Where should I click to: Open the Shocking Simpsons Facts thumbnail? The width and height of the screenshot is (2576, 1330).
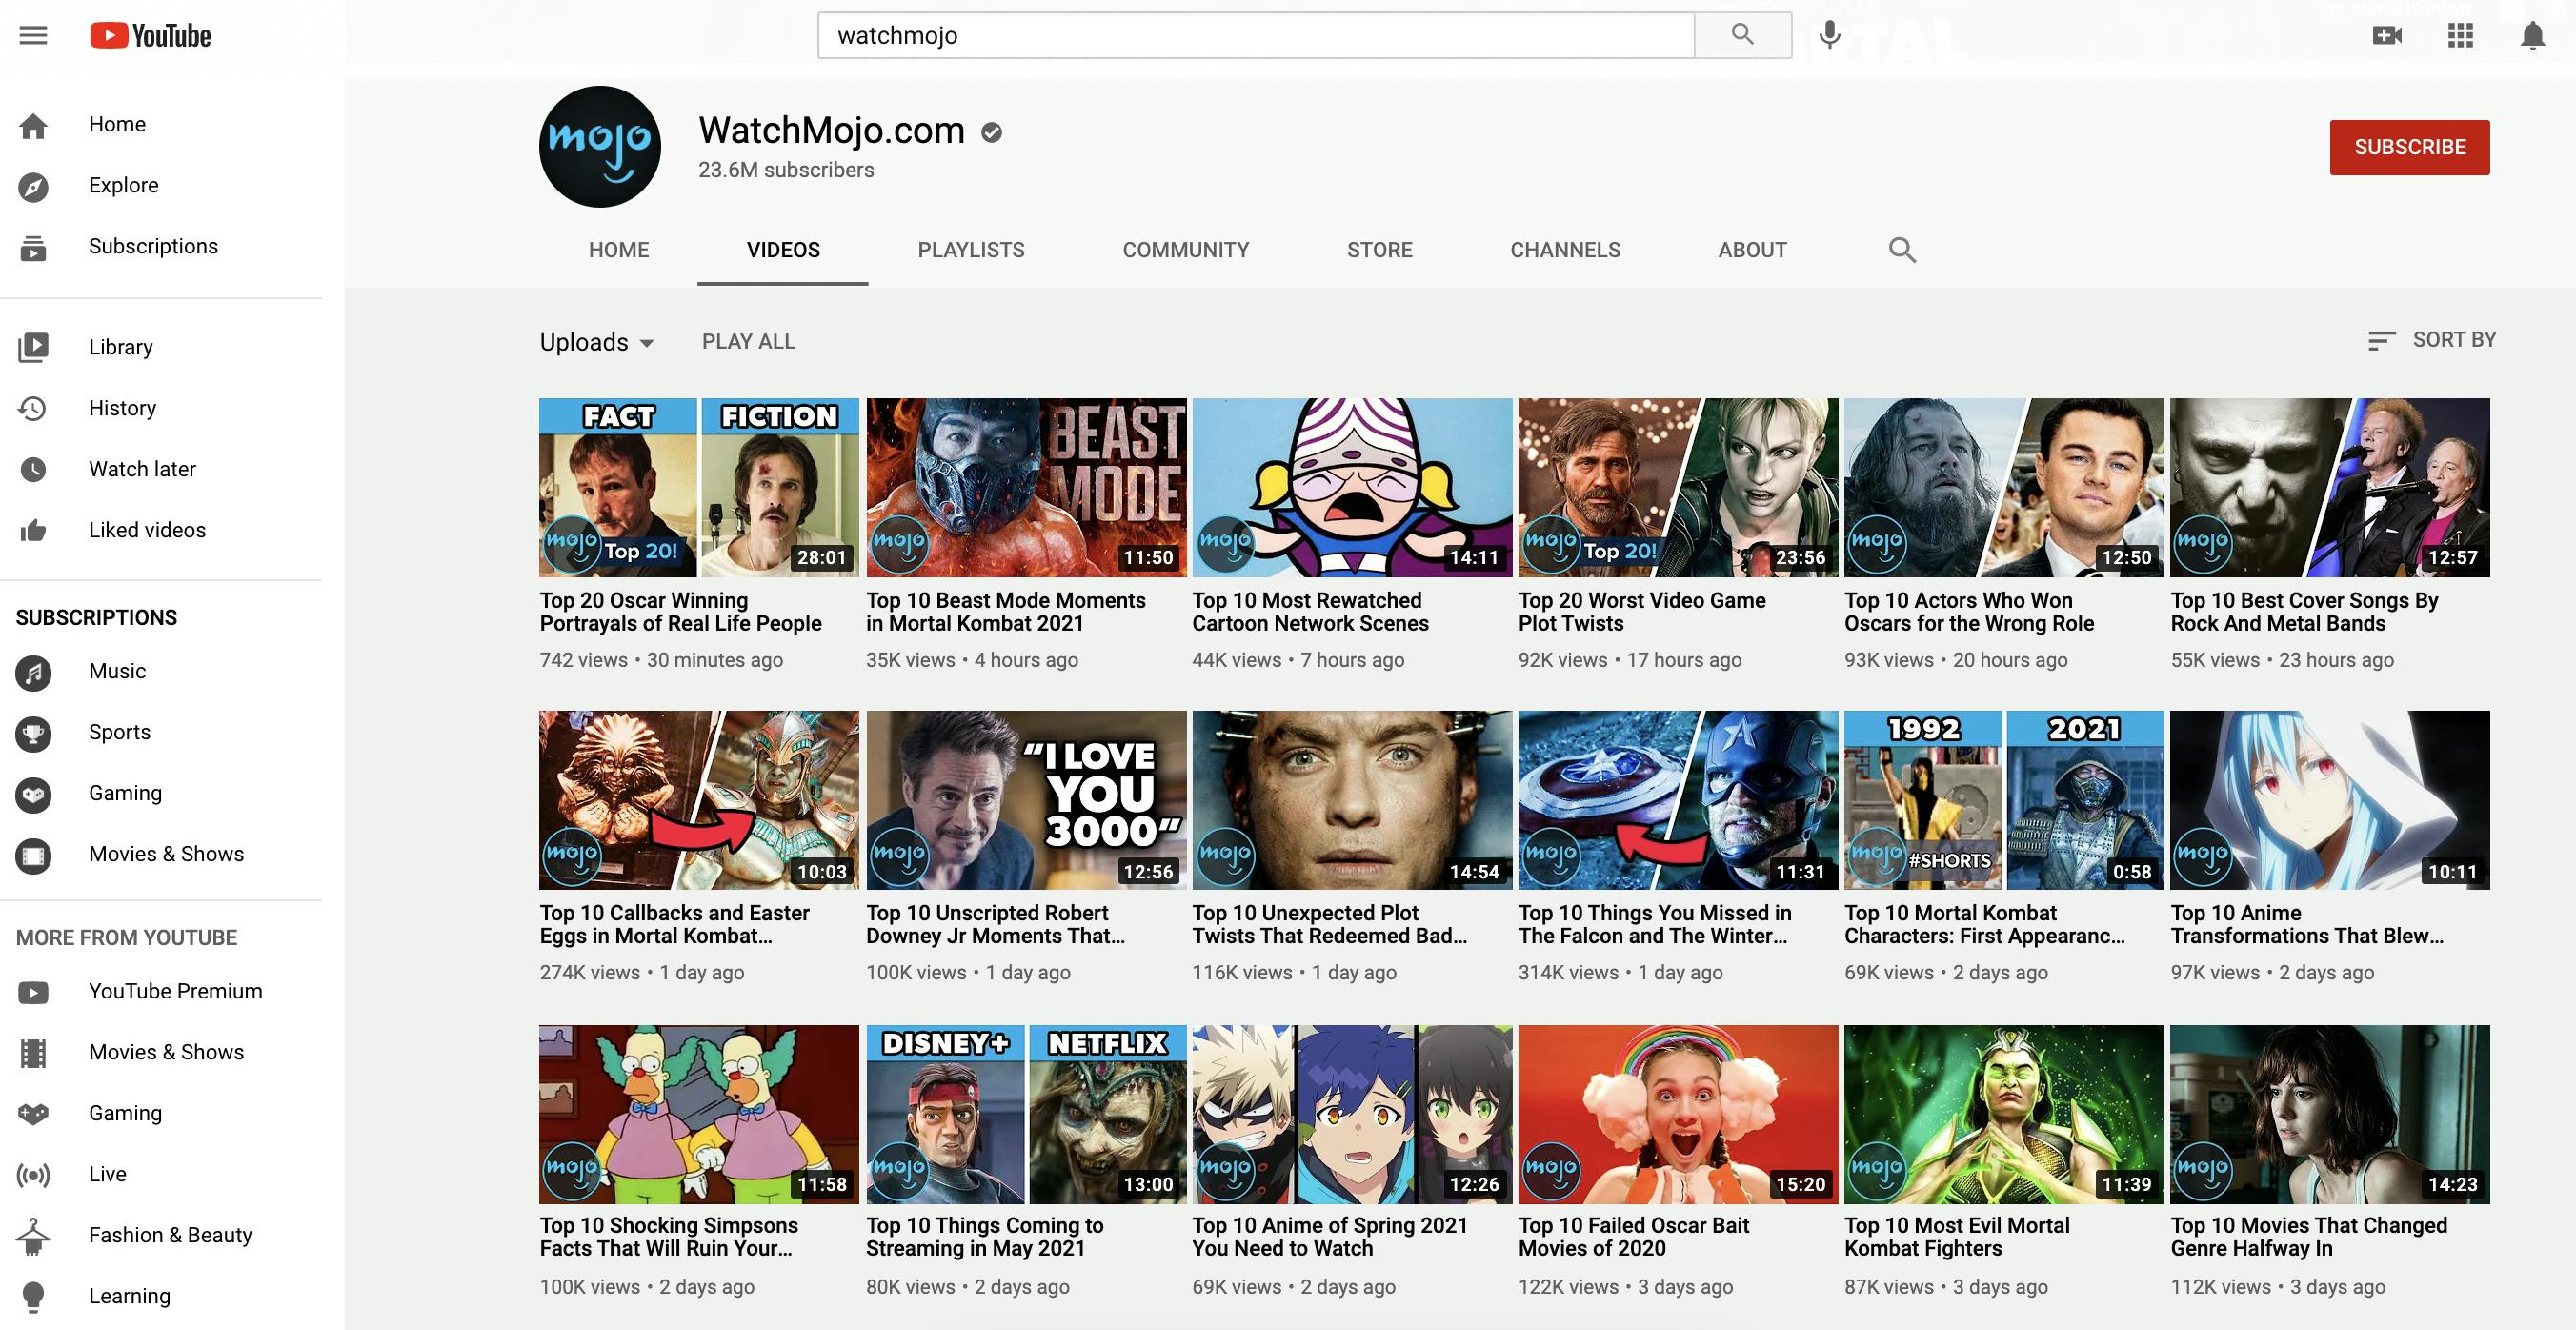(x=699, y=1114)
